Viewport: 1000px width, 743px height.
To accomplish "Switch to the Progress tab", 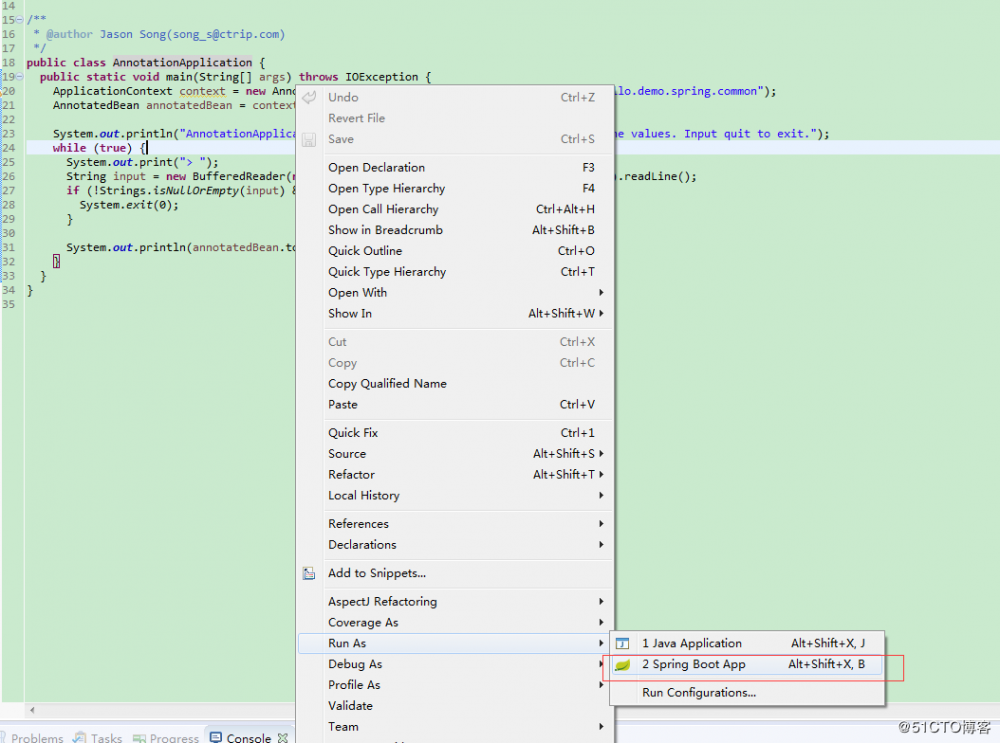I will (x=166, y=737).
